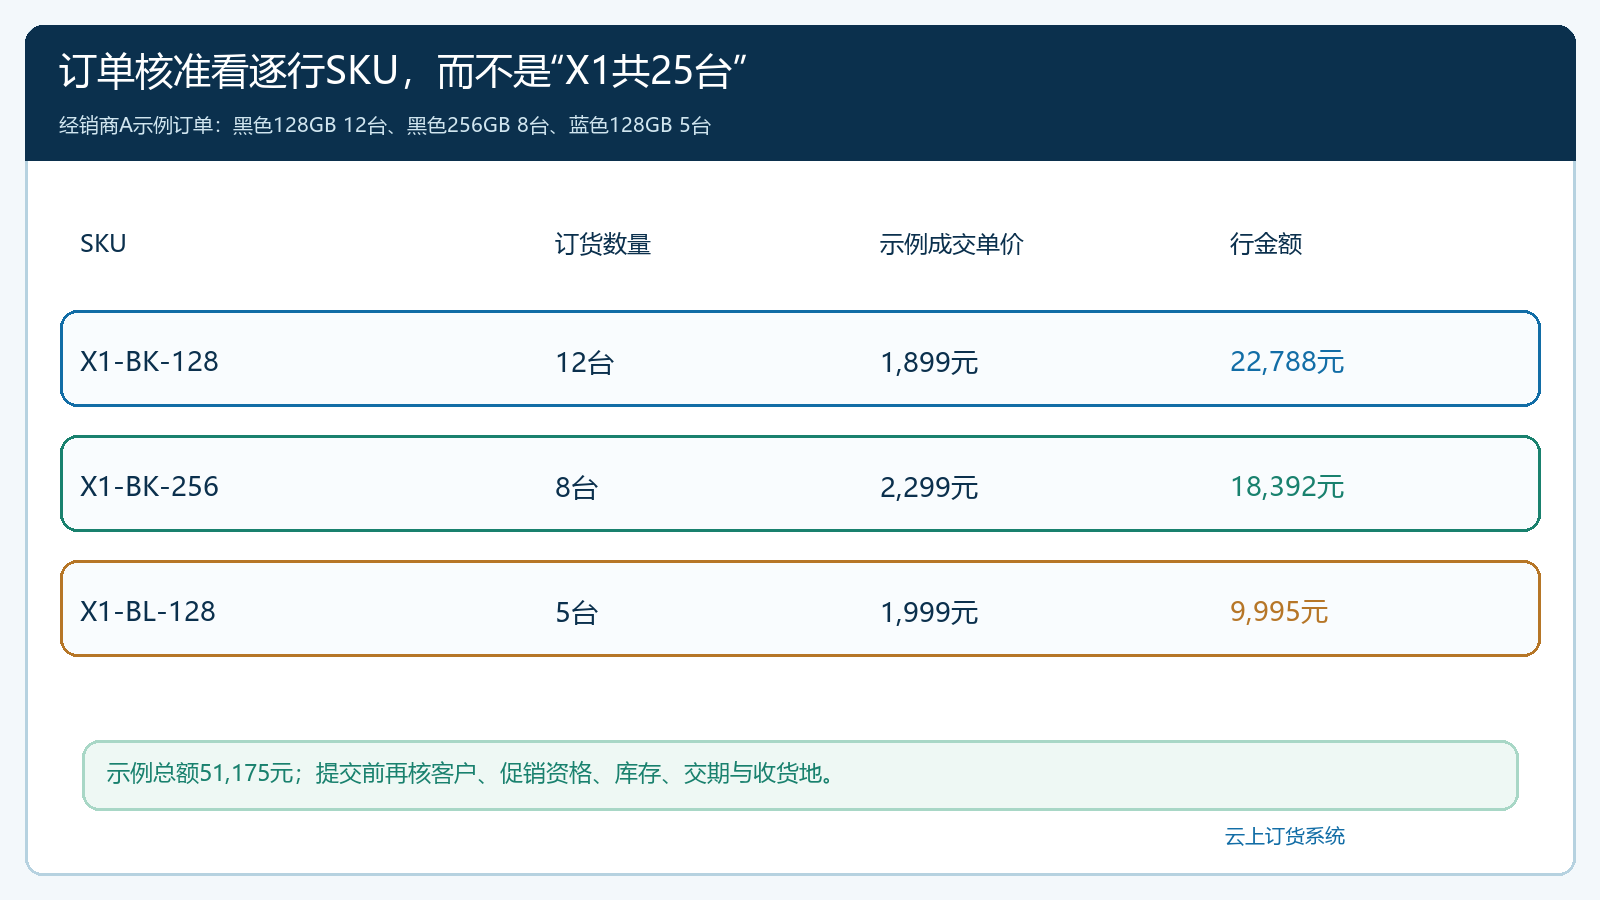The height and width of the screenshot is (900, 1600).
Task: Click the 示例成交单价 column header
Action: [x=951, y=244]
